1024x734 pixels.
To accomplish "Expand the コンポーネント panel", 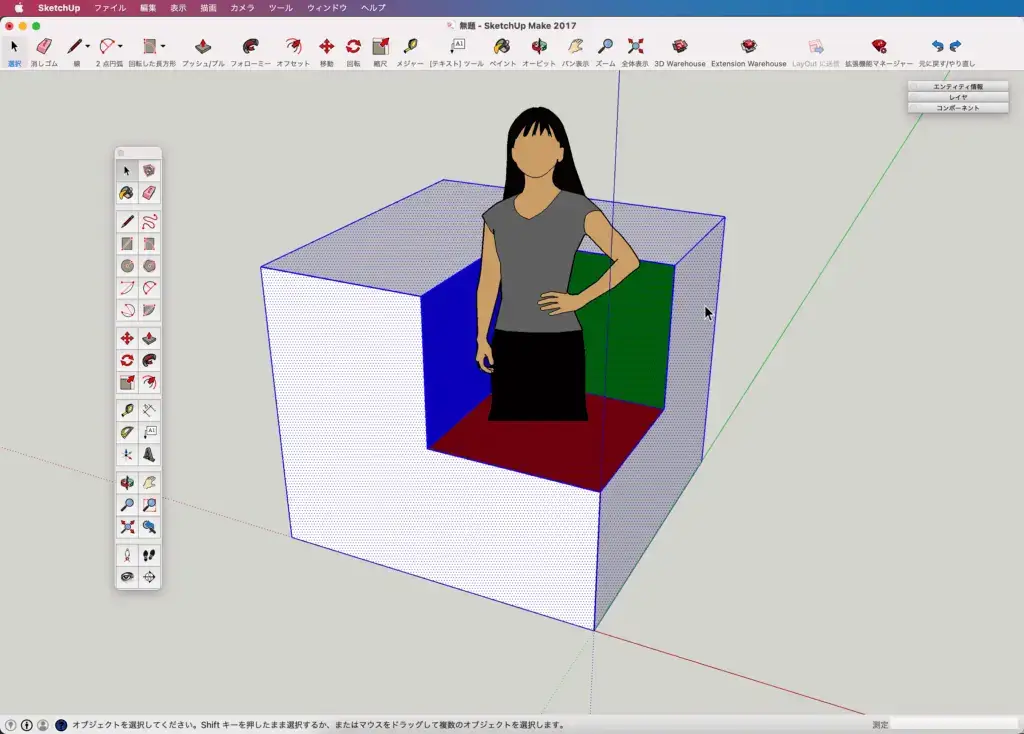I will 958,108.
